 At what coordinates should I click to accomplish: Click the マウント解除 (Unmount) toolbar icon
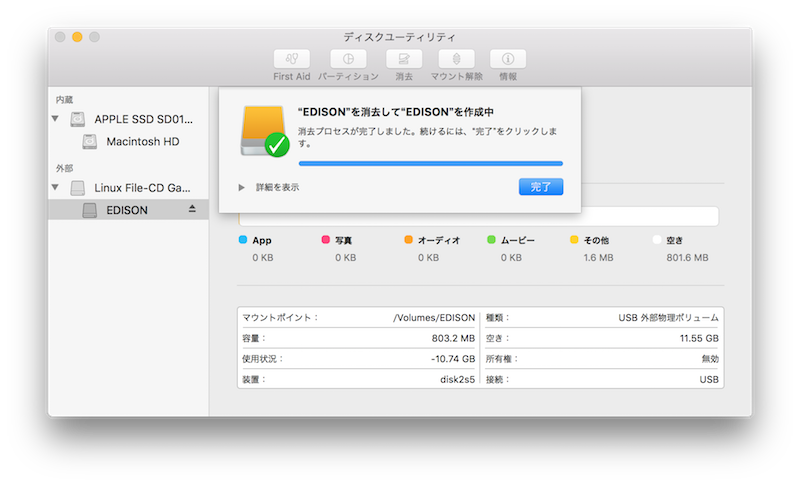tap(456, 59)
